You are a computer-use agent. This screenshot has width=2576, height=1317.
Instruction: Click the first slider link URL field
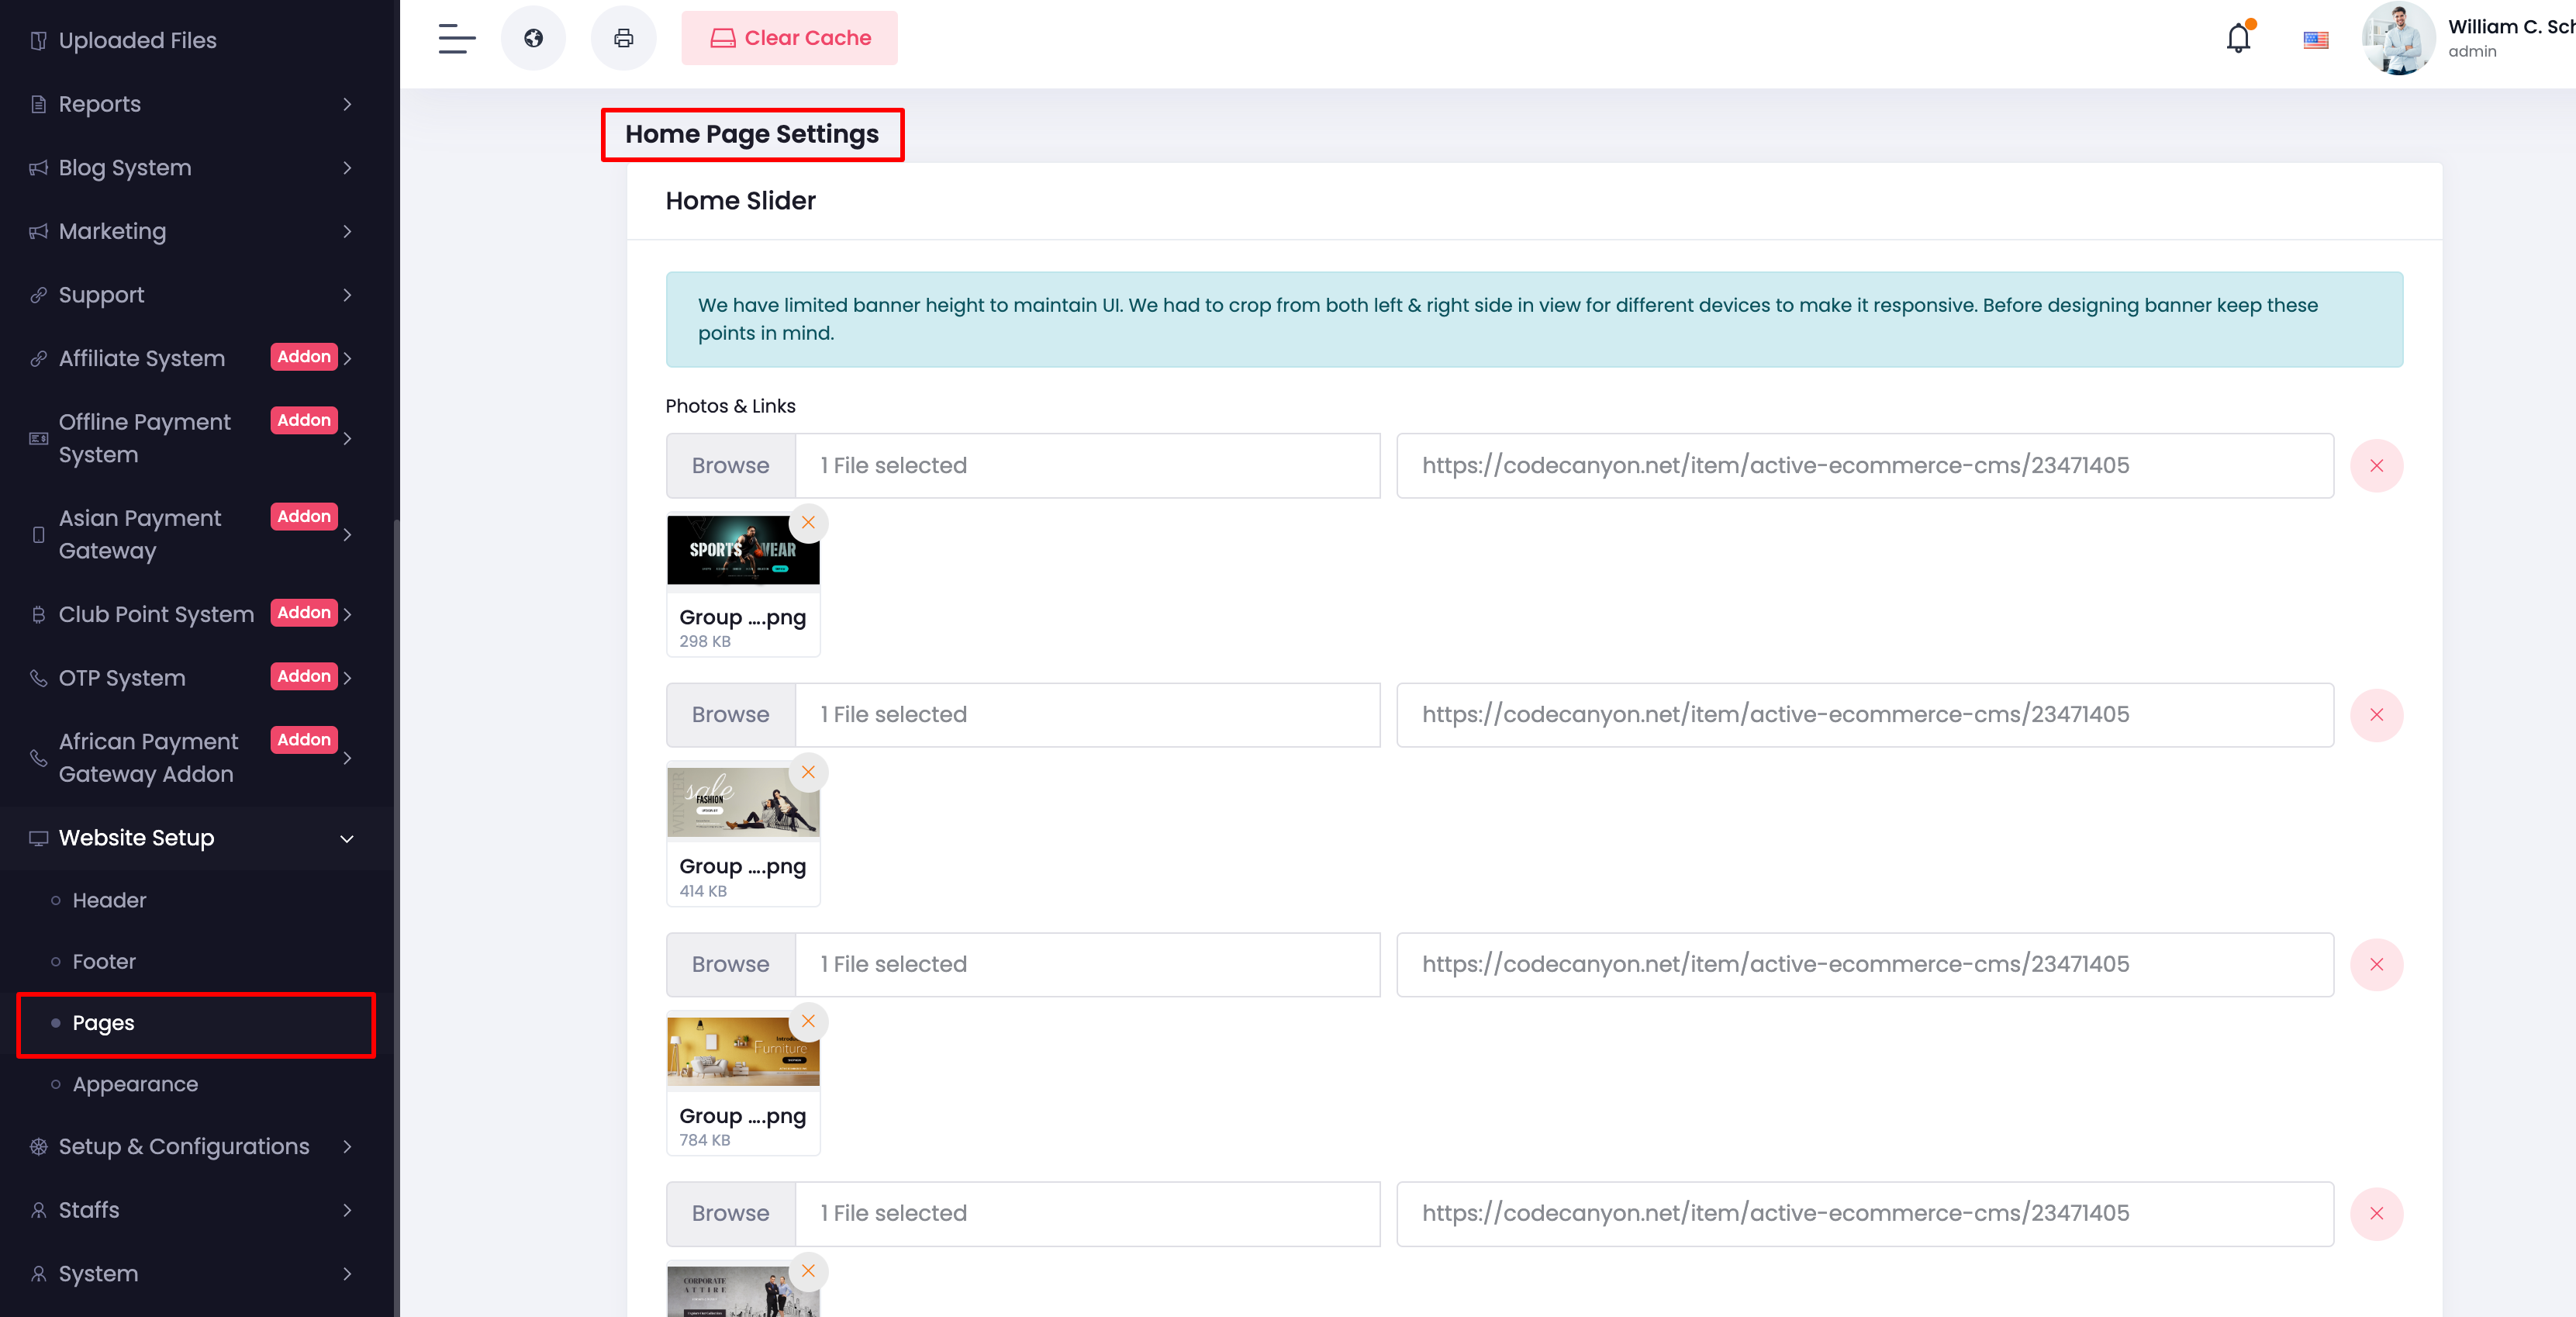pyautogui.click(x=1865, y=465)
